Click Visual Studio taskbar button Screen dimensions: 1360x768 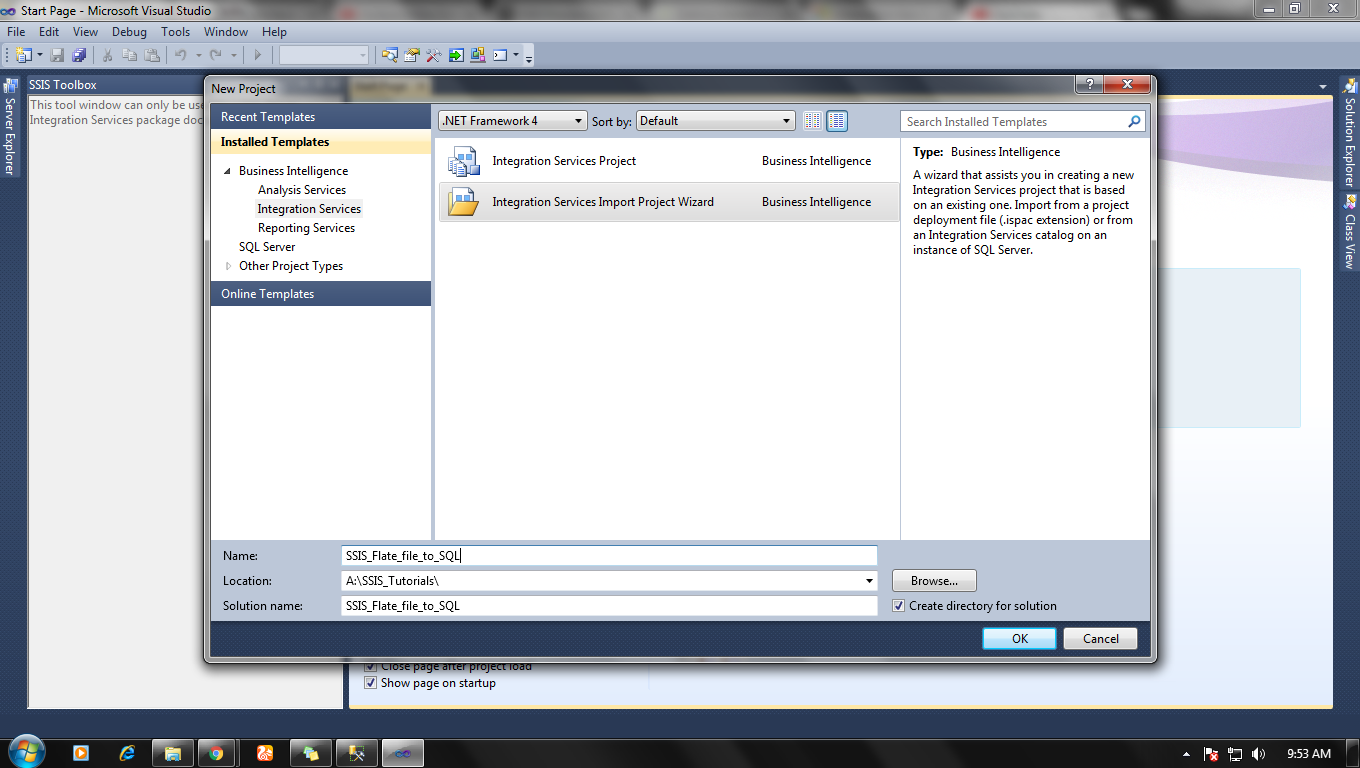point(401,753)
